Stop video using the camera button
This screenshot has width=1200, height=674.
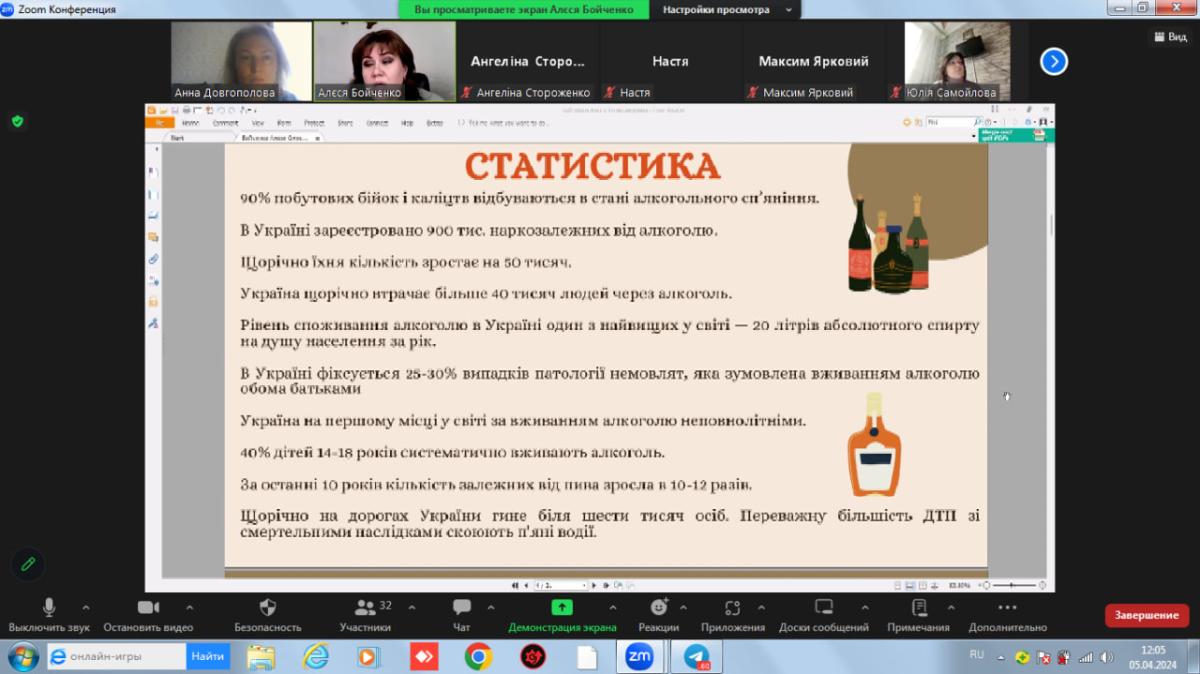click(148, 608)
